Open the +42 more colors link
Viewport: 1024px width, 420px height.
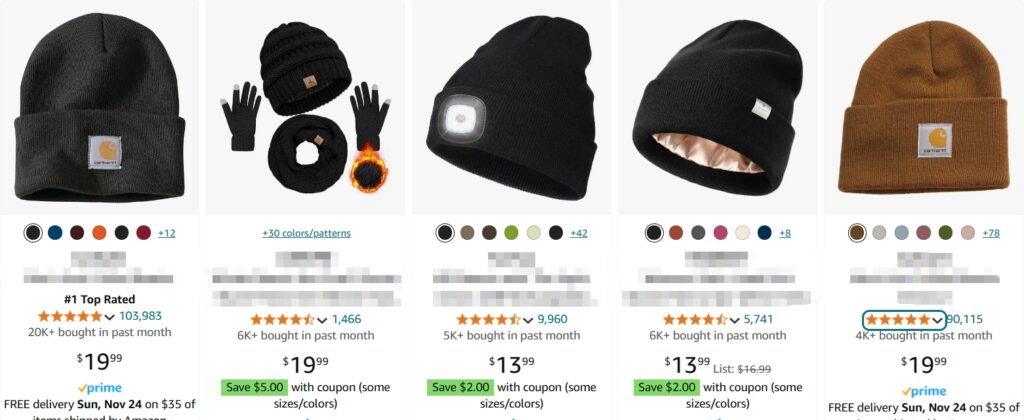(579, 233)
